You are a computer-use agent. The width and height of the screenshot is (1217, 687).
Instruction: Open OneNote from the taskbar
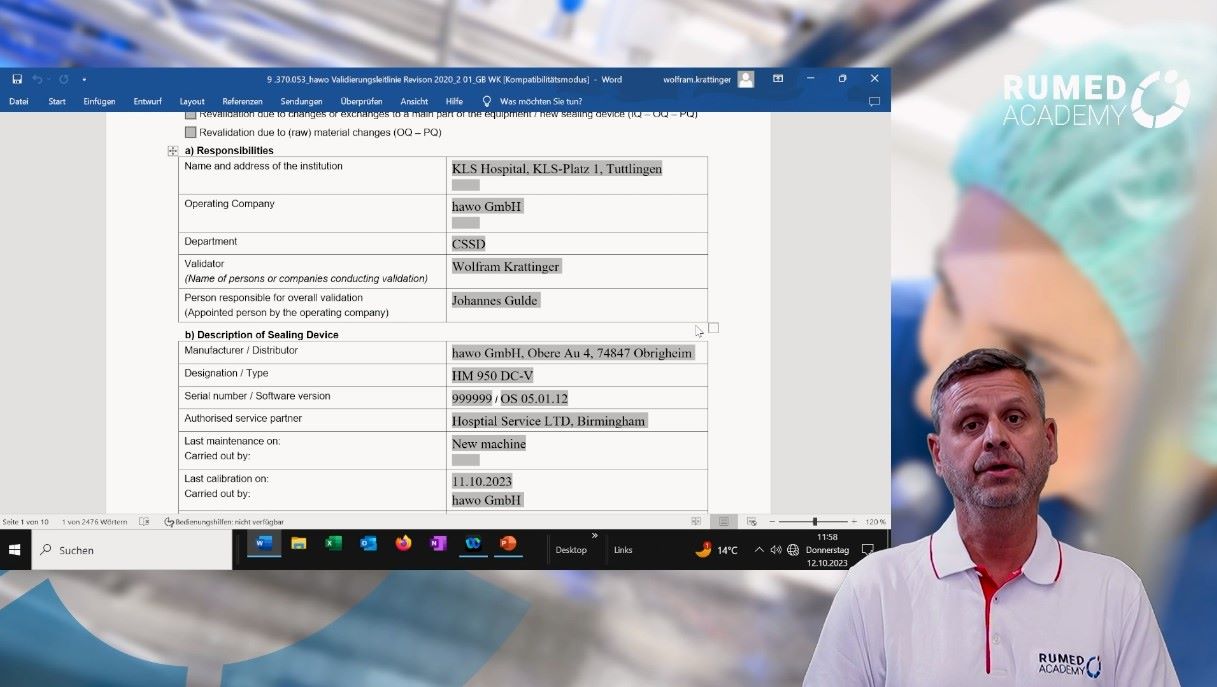pos(438,544)
